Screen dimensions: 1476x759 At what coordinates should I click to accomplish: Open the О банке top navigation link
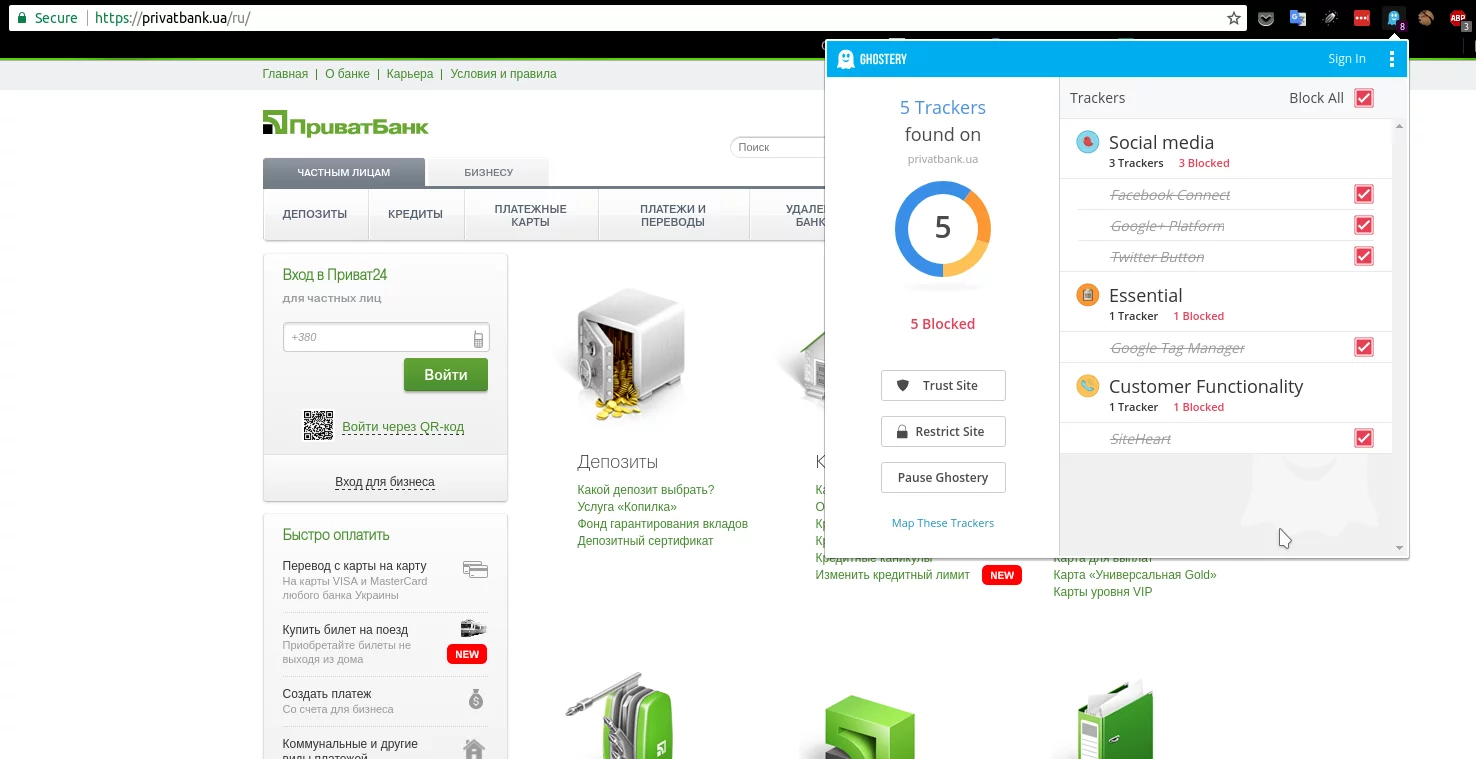[x=347, y=74]
